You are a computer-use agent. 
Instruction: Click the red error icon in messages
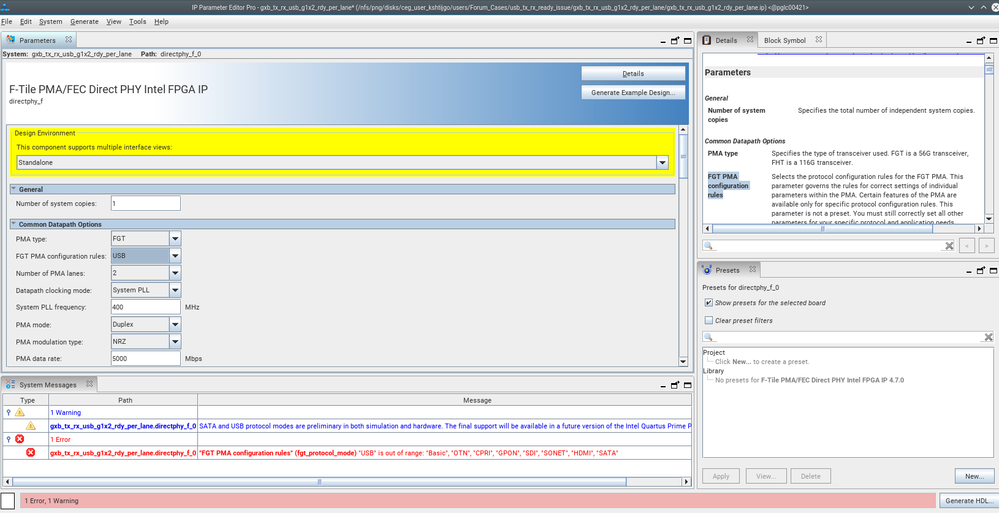(30, 453)
